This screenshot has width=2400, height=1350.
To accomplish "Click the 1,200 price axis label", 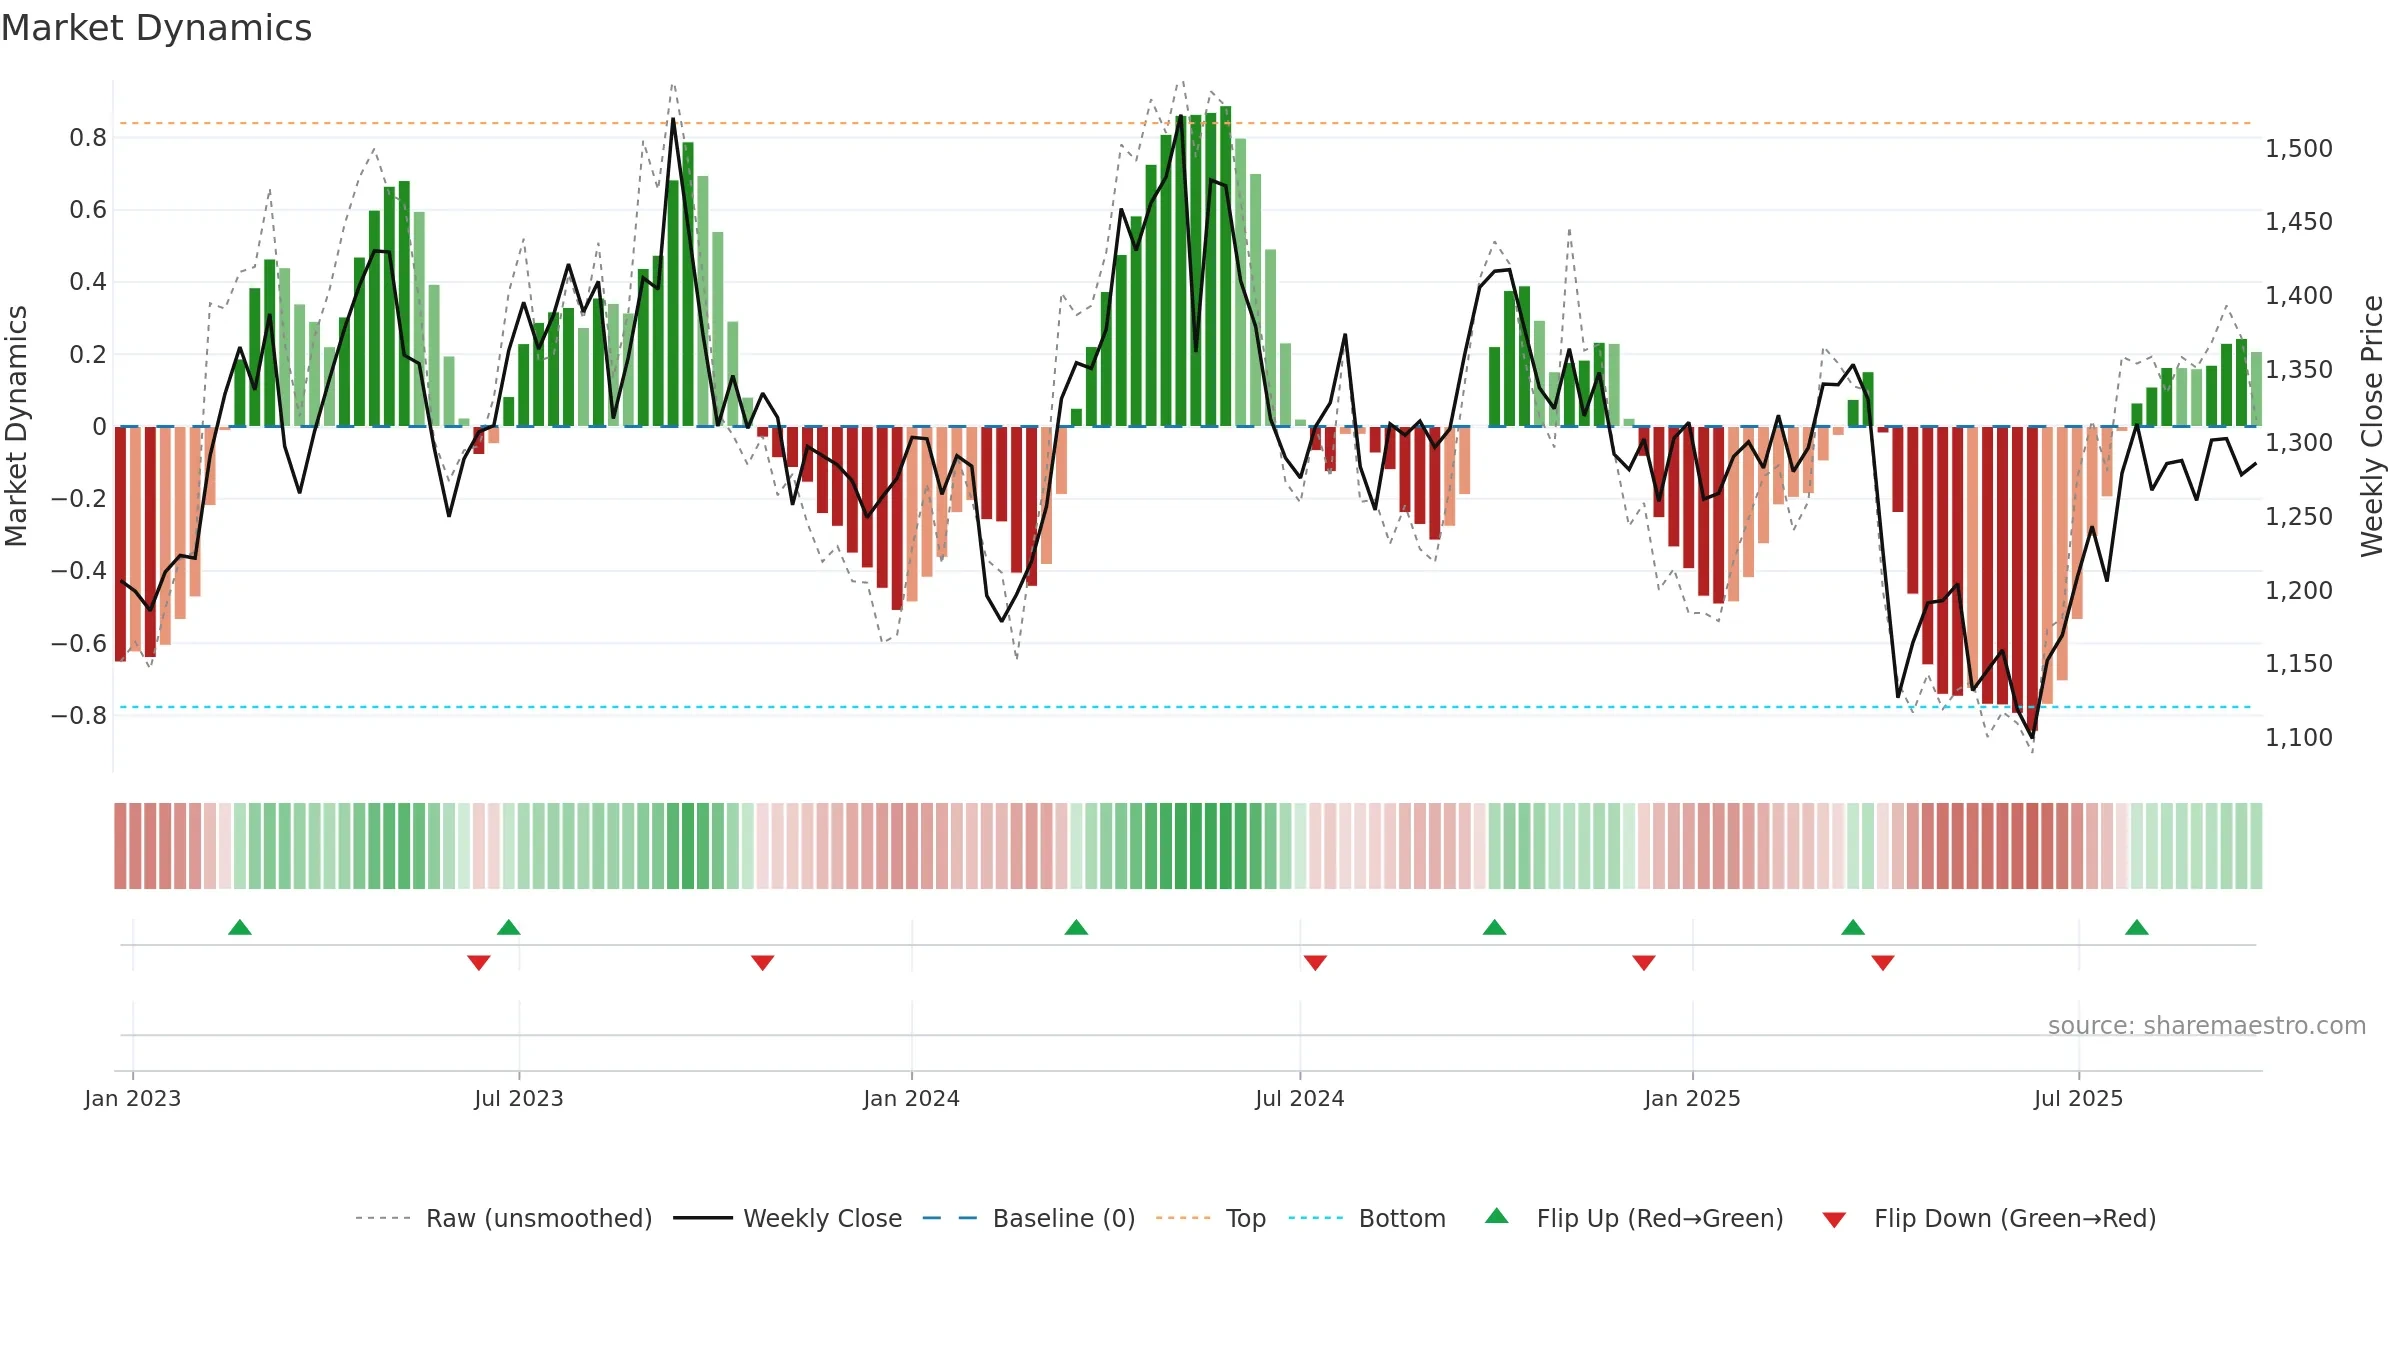I will tap(2299, 591).
